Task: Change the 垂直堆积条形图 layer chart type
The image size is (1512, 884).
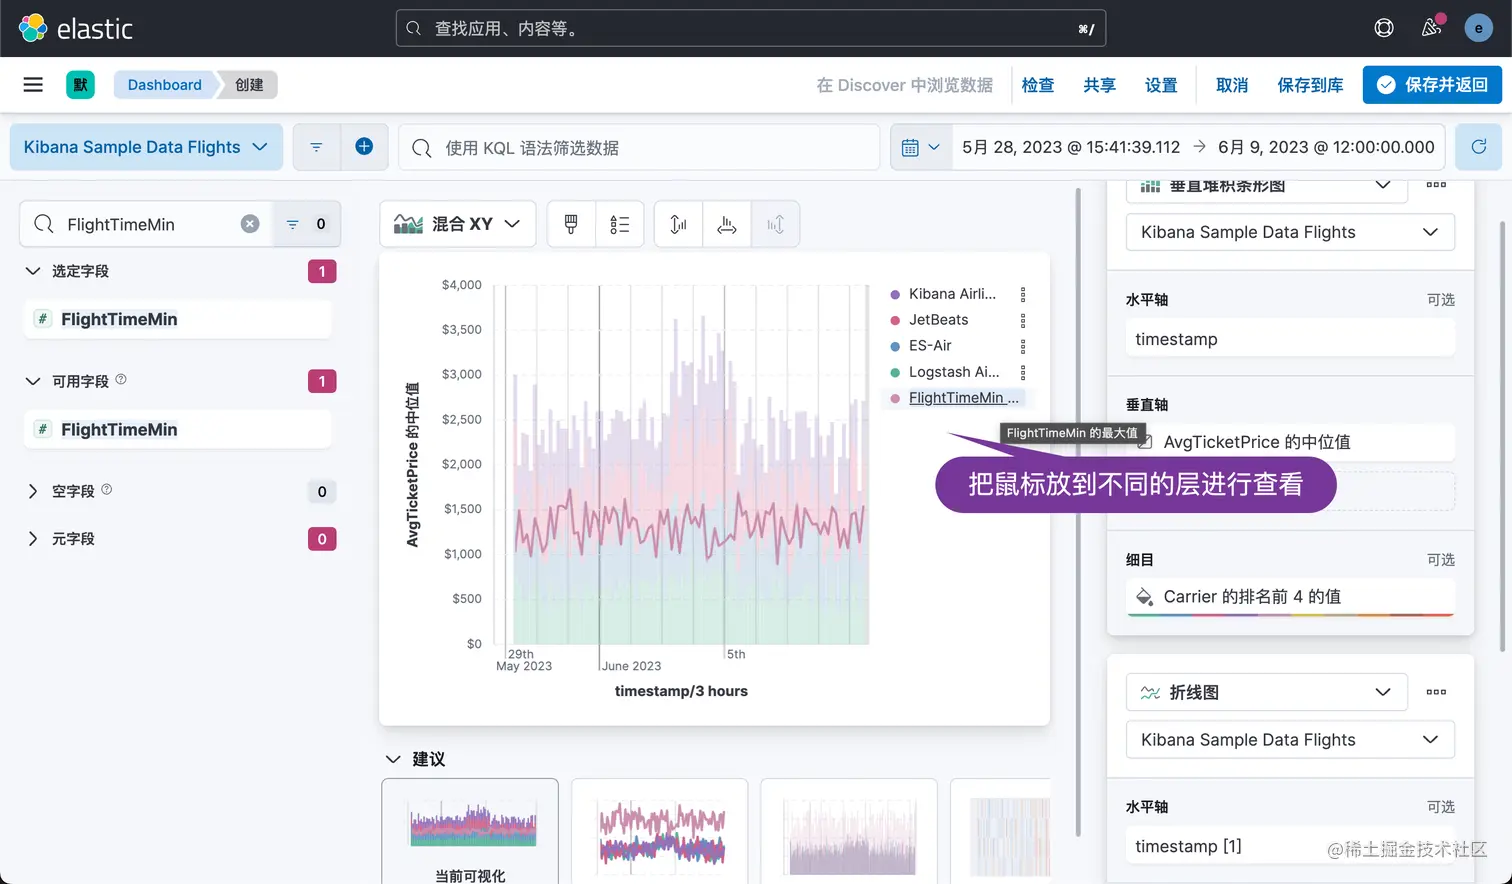Action: click(x=1267, y=187)
